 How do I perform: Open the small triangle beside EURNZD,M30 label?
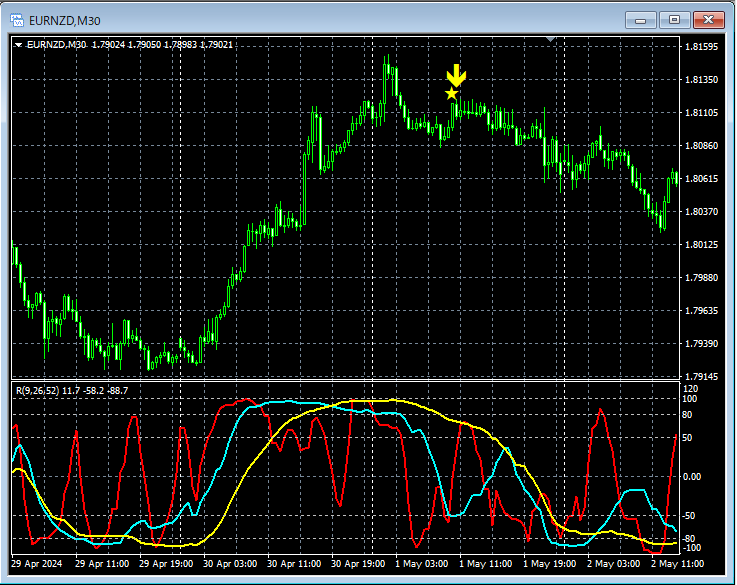click(19, 44)
